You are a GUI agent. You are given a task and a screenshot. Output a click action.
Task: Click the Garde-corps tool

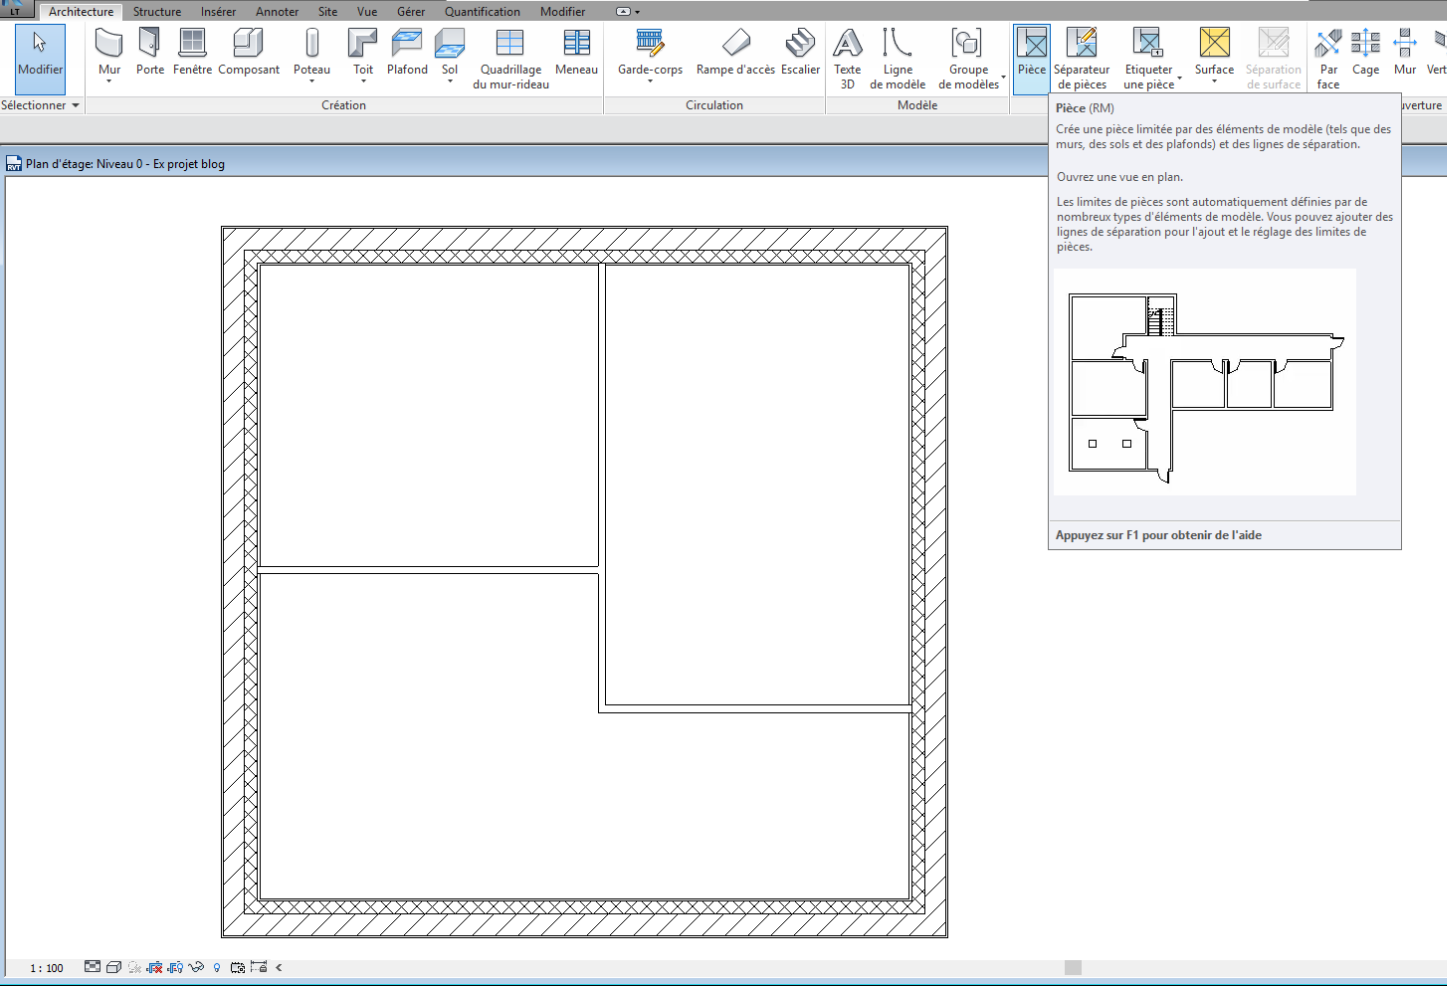tap(649, 50)
